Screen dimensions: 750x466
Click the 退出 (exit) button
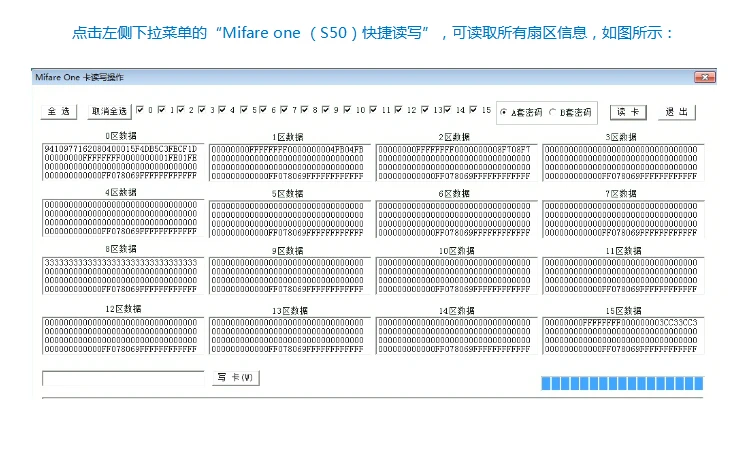676,112
